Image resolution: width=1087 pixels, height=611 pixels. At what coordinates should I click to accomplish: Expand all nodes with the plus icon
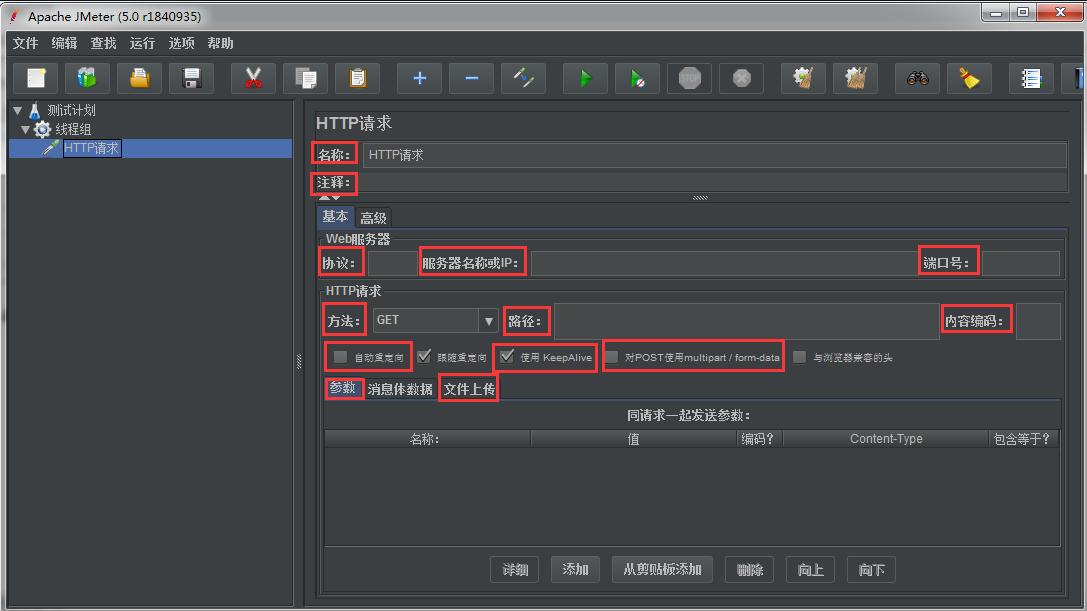click(419, 78)
